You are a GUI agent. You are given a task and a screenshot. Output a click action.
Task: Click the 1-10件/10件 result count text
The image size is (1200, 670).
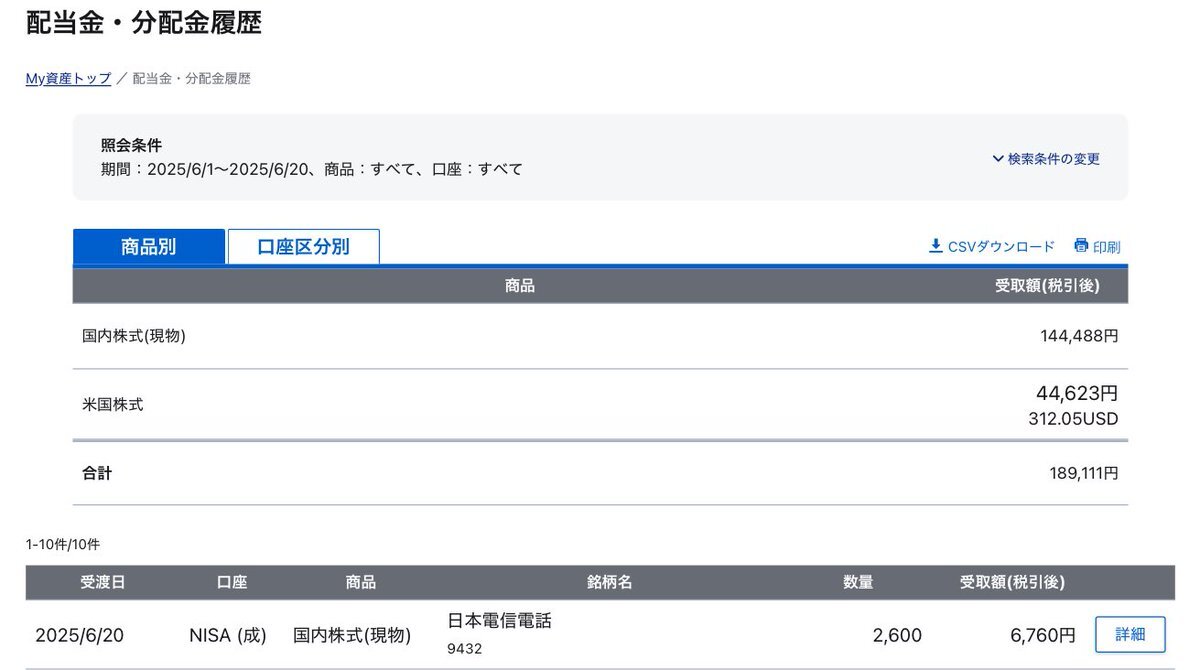[x=63, y=544]
